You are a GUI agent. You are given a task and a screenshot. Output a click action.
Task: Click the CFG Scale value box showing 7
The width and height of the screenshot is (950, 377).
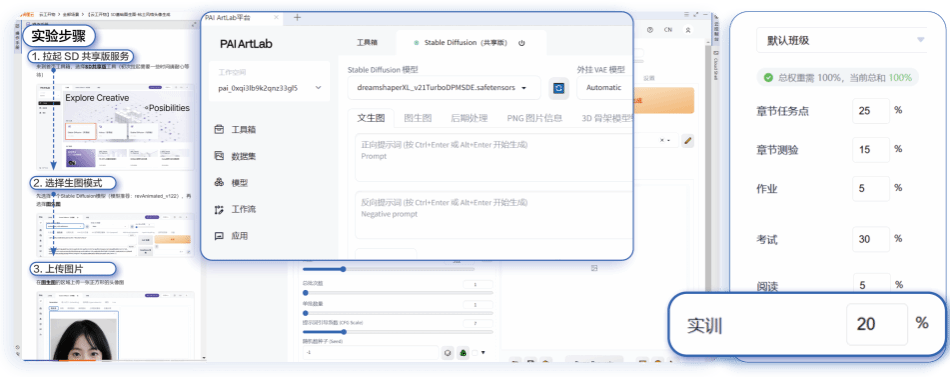point(477,323)
